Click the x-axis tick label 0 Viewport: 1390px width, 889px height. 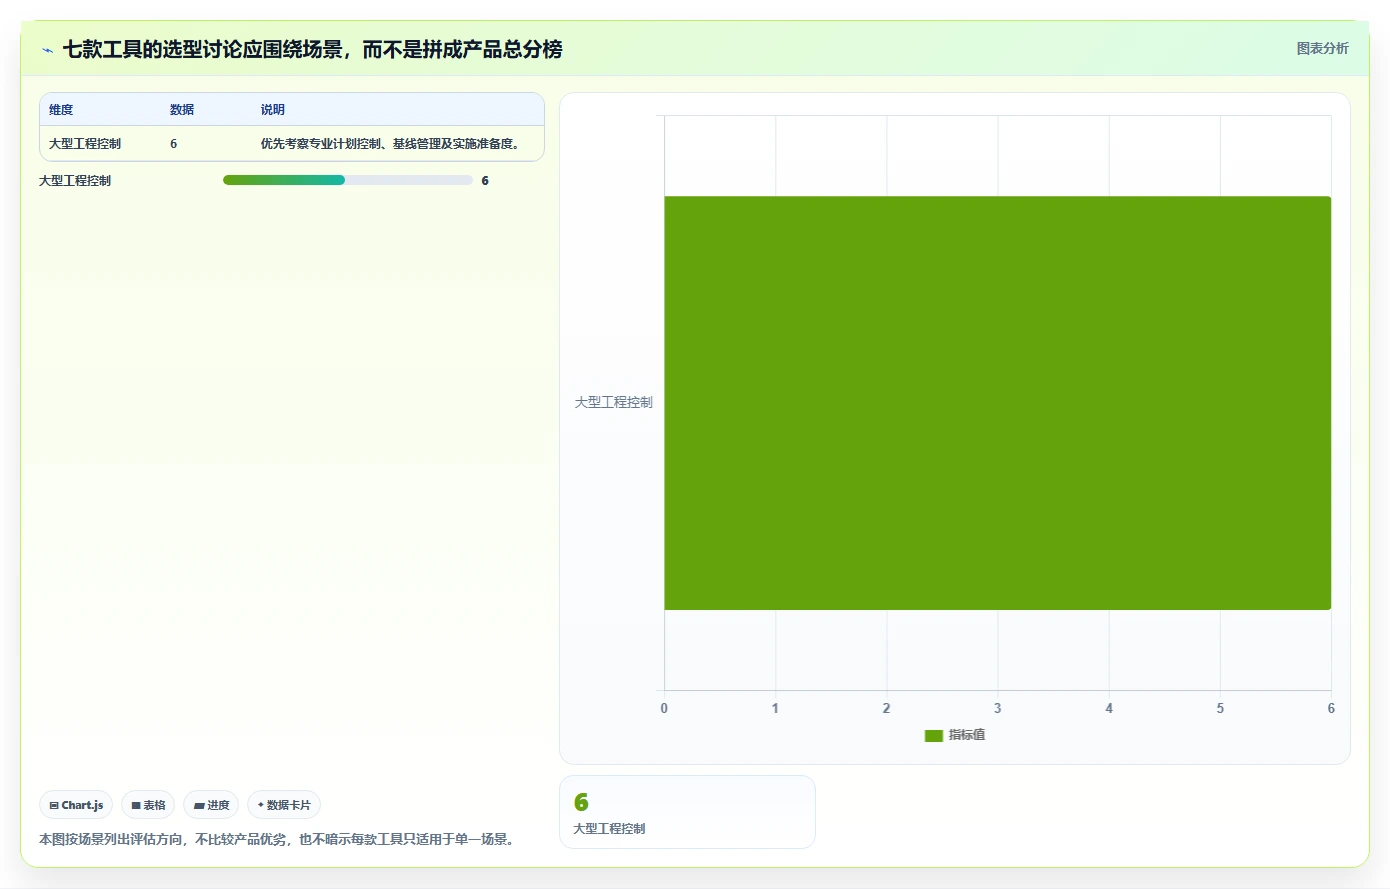(664, 708)
